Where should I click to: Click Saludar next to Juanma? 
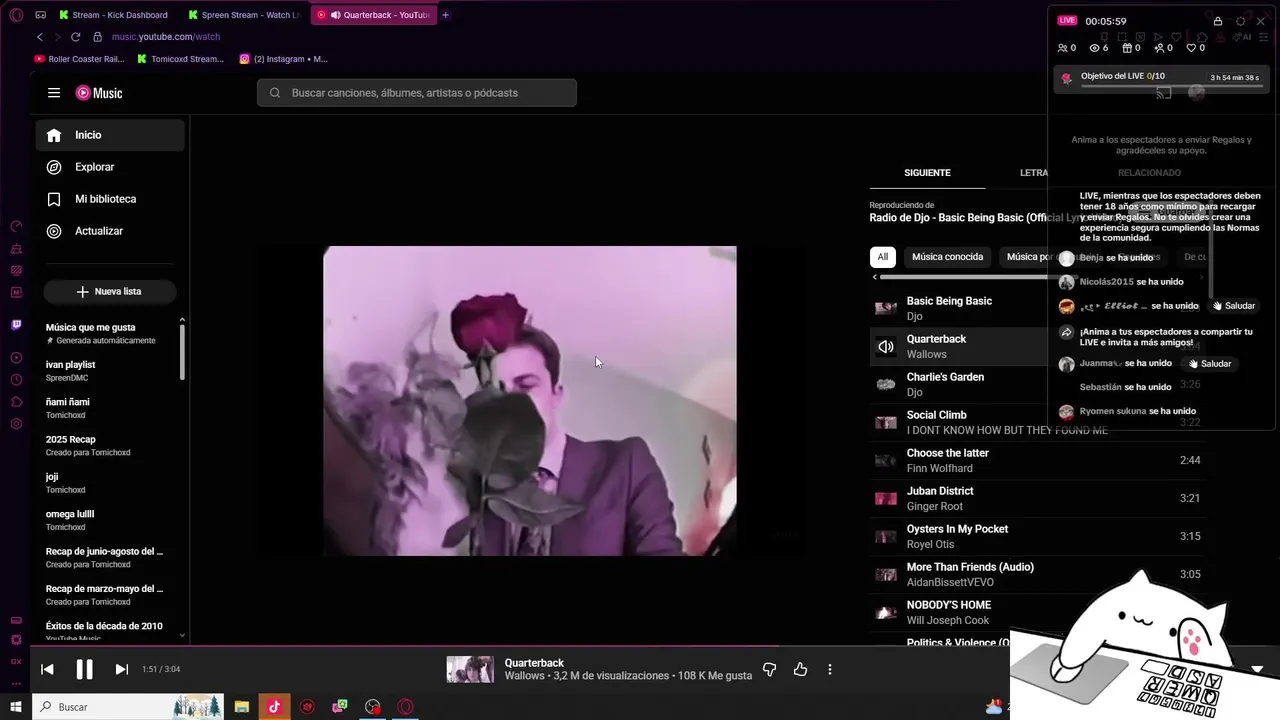(x=1209, y=364)
